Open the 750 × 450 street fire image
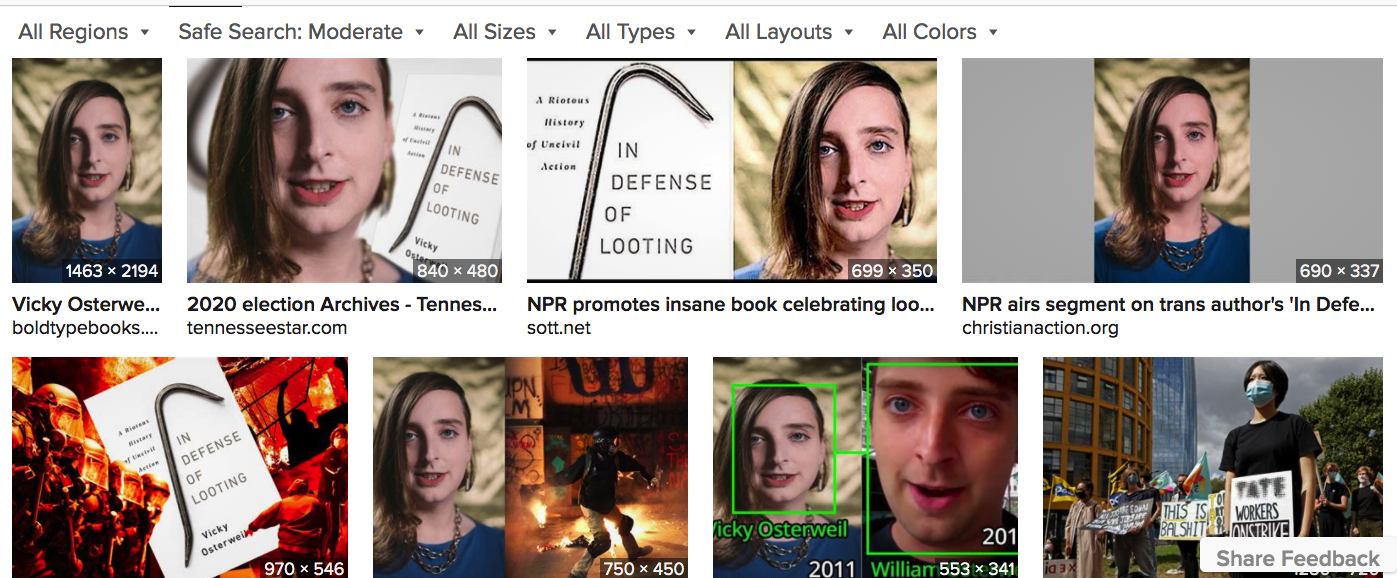The image size is (1397, 578). [530, 468]
